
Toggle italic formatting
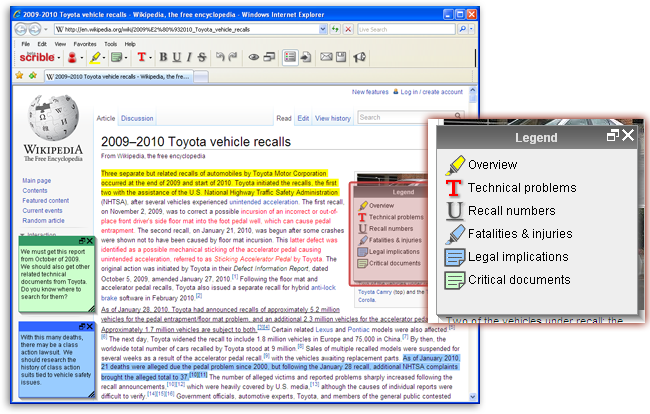point(189,57)
